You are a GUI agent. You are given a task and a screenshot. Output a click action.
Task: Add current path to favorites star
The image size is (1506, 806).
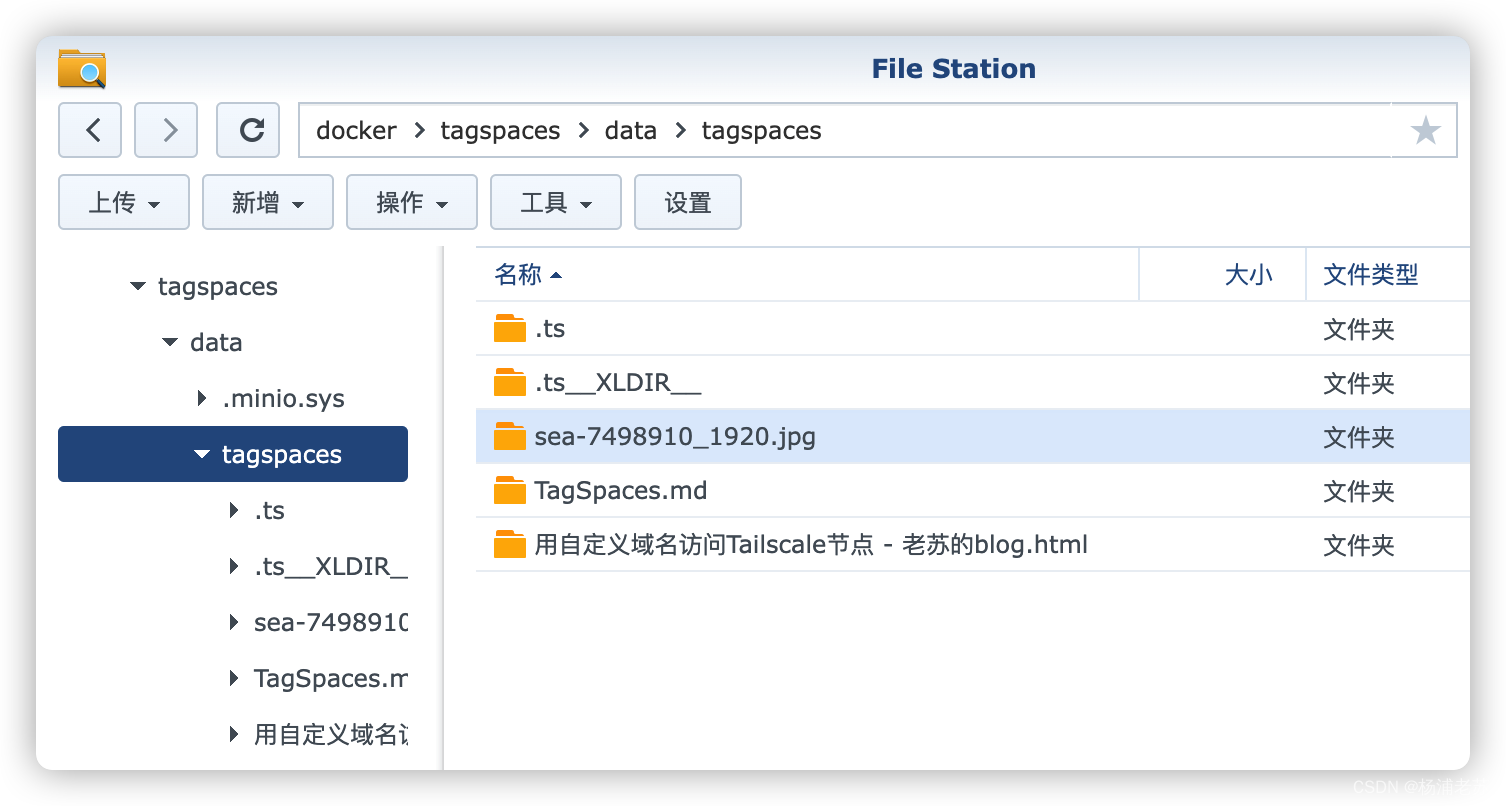(1425, 130)
